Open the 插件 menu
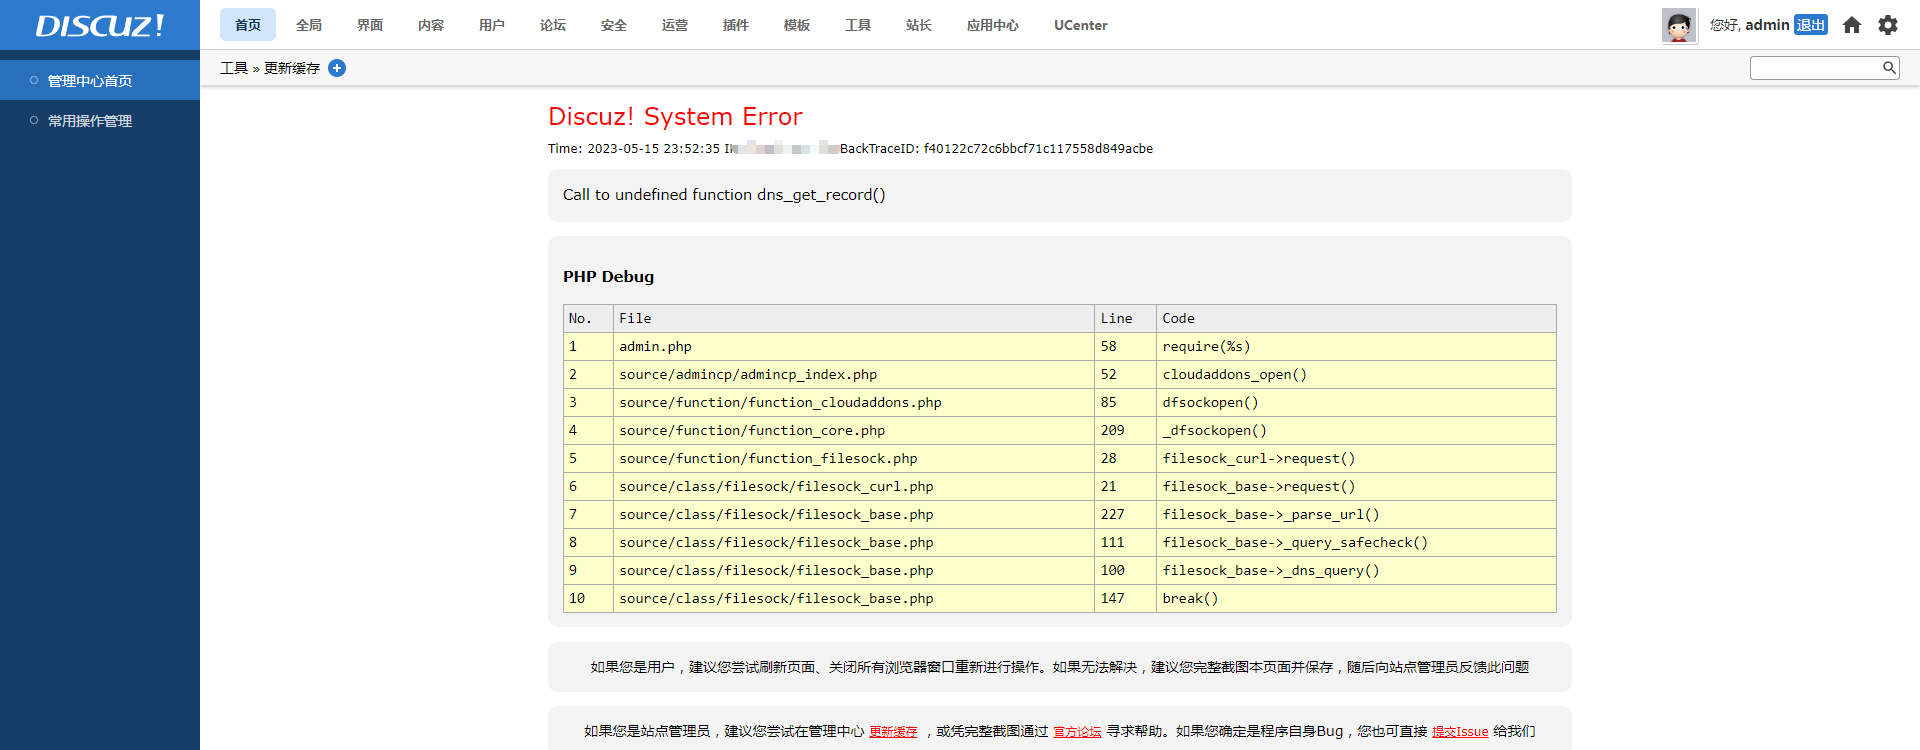 coord(736,25)
